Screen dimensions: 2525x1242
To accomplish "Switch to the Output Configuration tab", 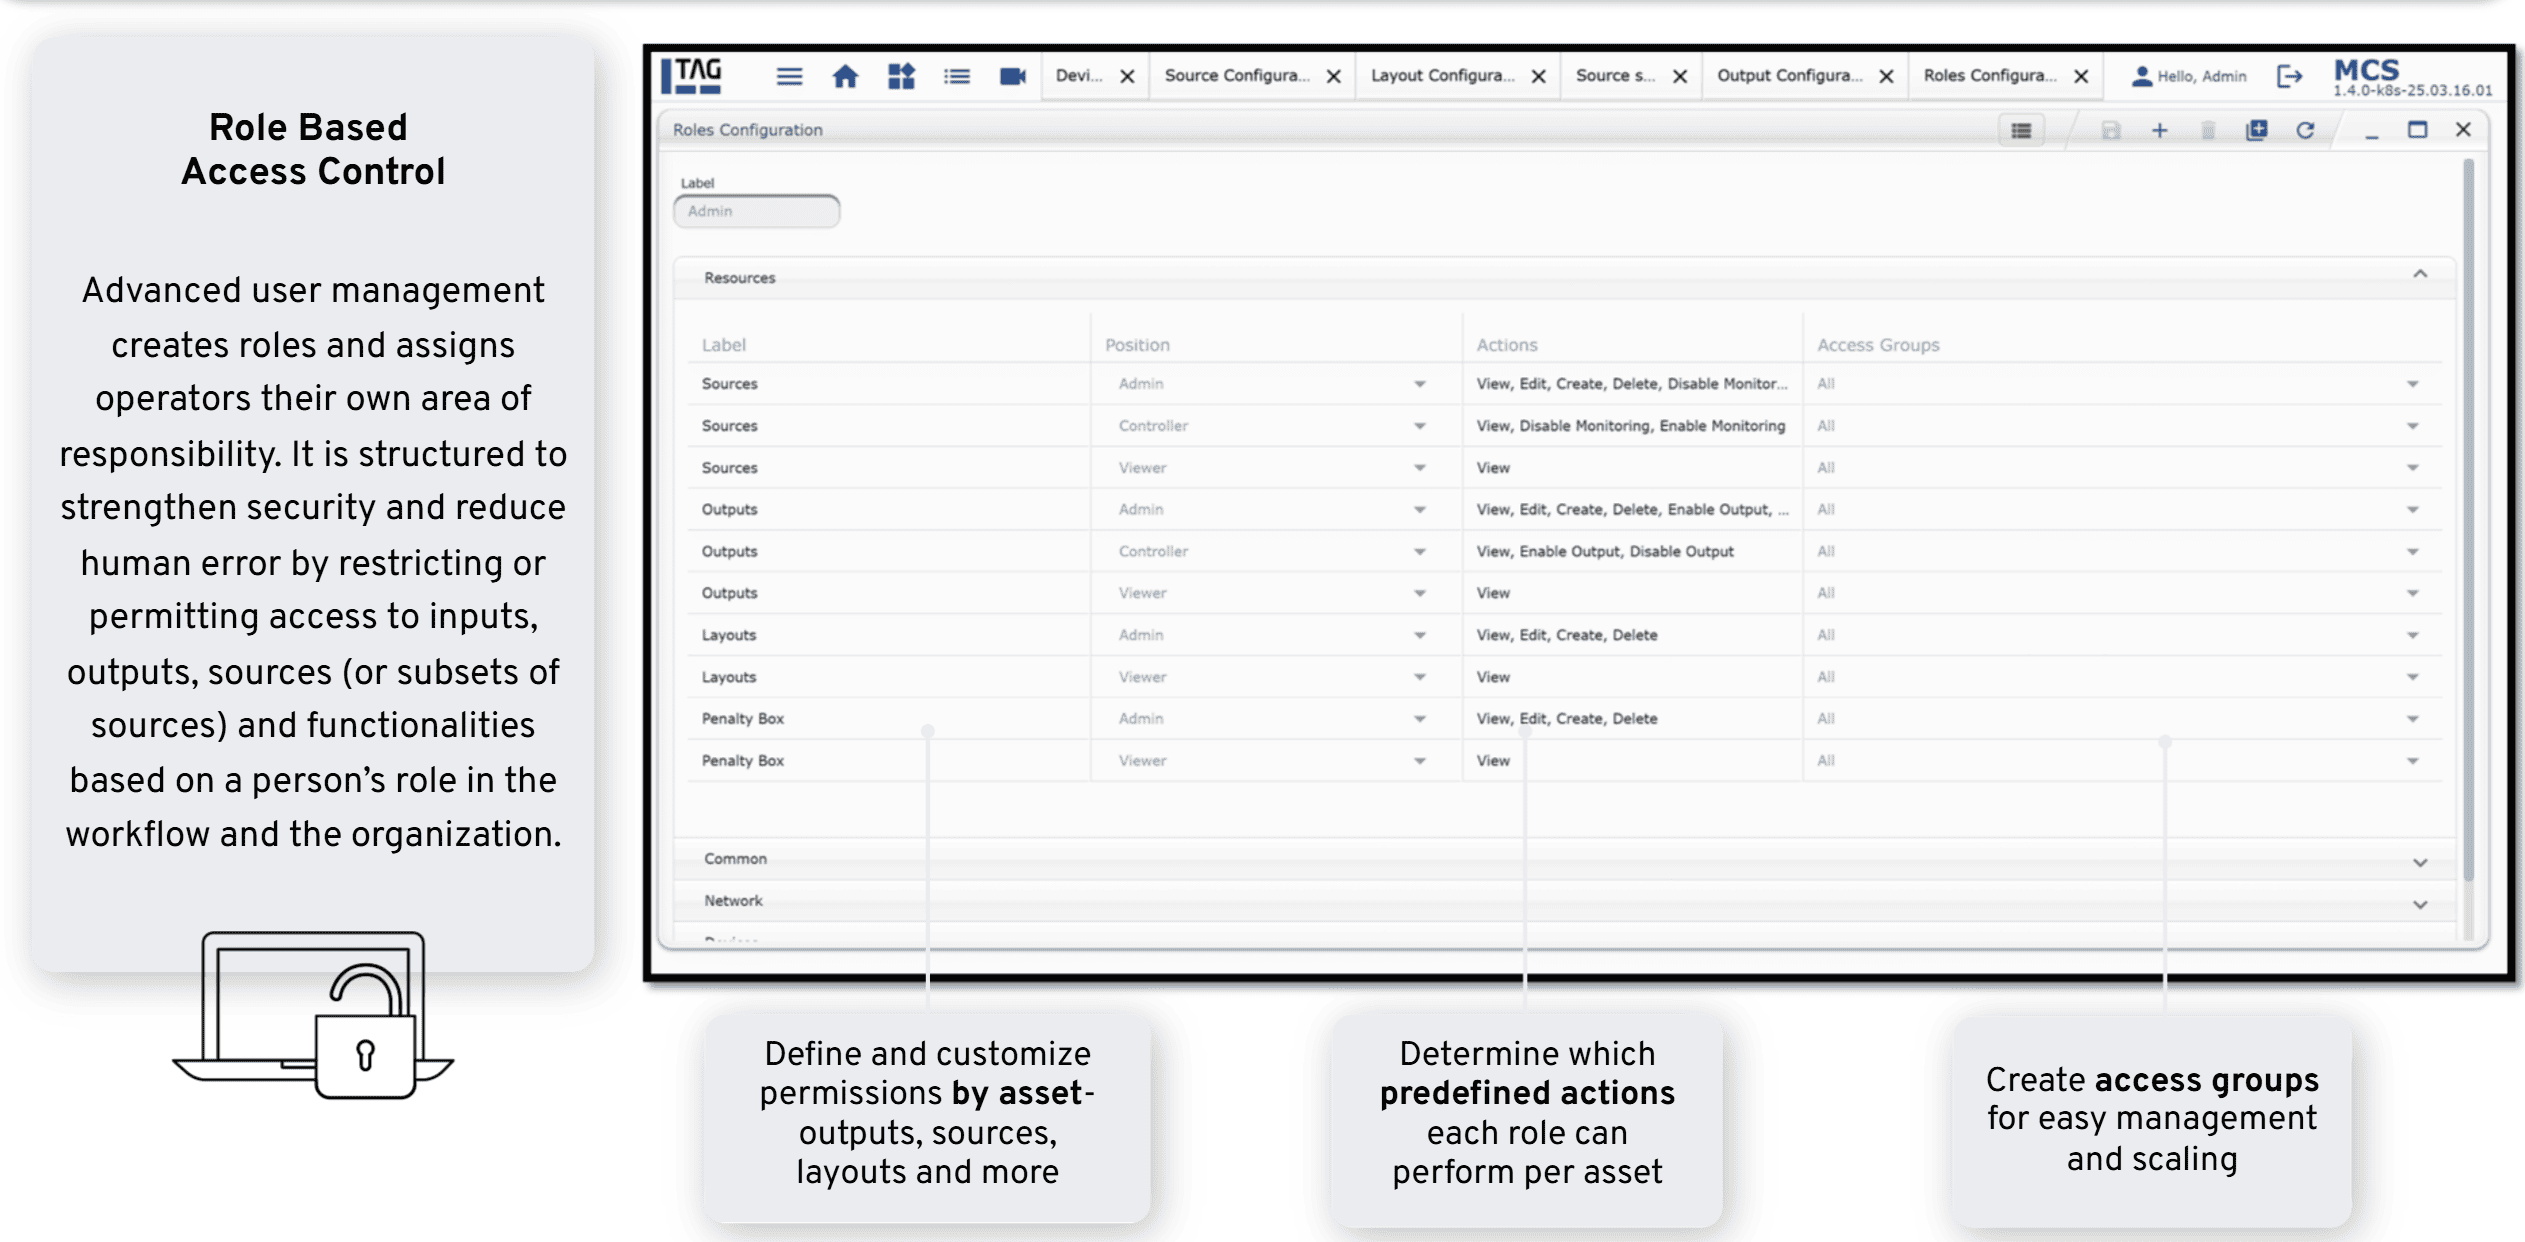I will tap(1789, 76).
